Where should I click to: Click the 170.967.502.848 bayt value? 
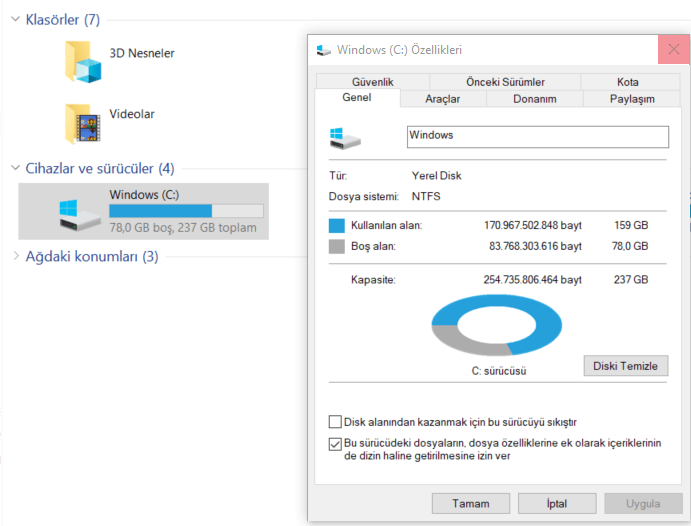point(532,225)
